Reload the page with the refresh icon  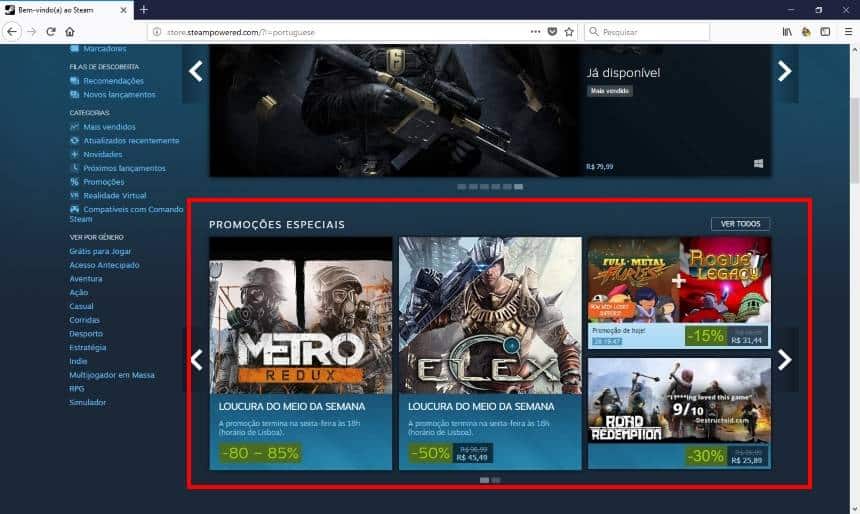(x=51, y=32)
